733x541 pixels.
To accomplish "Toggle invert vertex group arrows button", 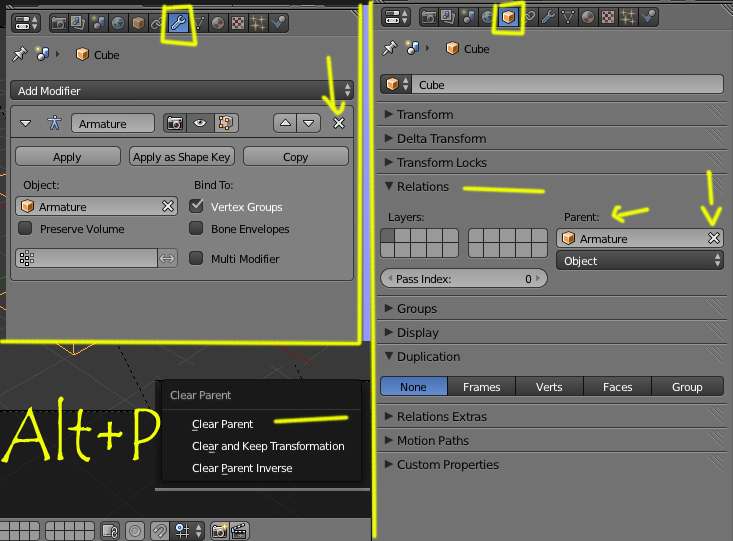I will (x=167, y=258).
